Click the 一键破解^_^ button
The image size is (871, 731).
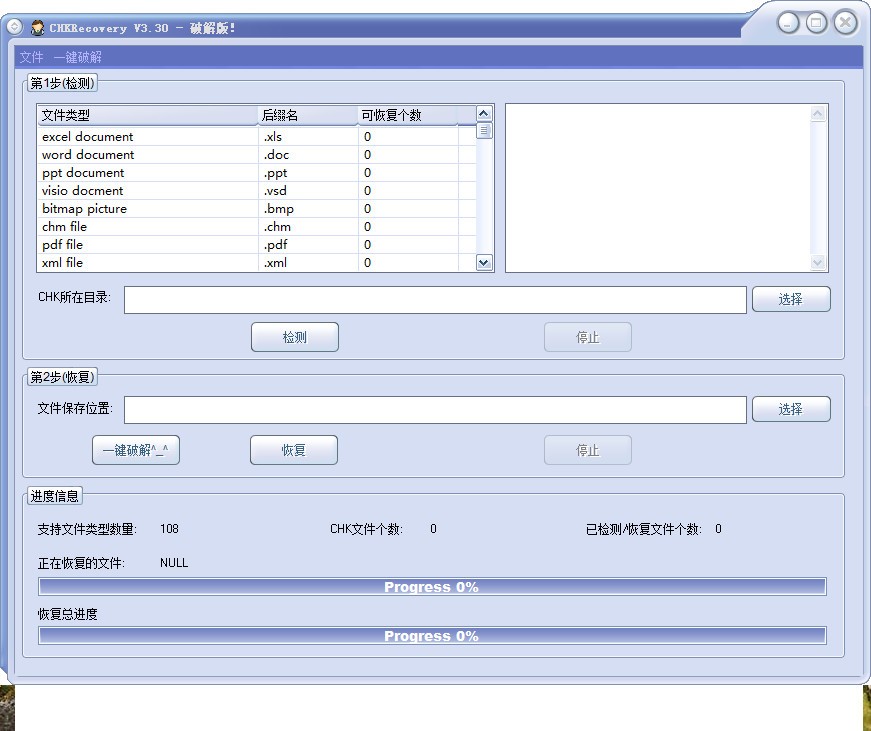[136, 450]
